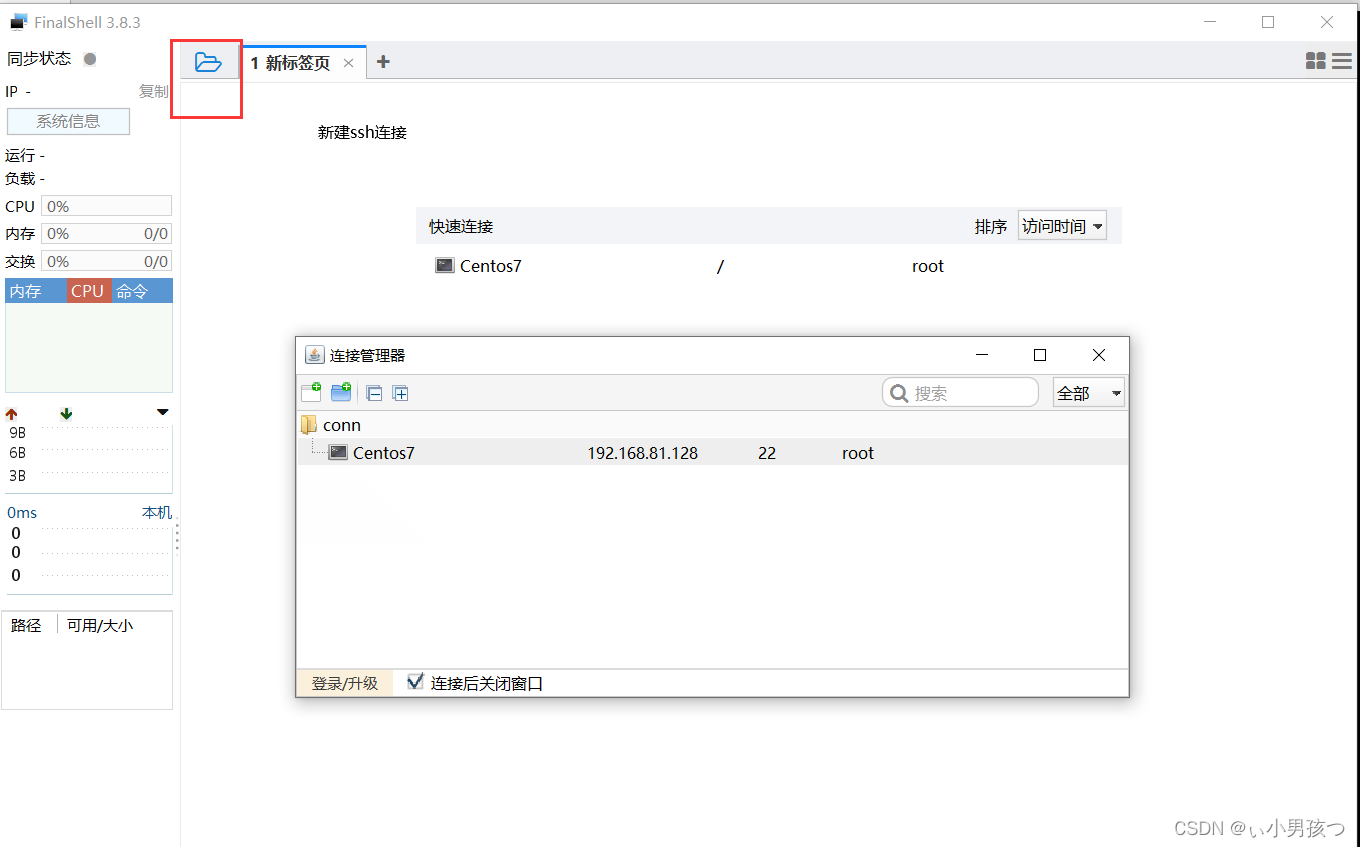The image size is (1360, 847).
Task: Click the root cell in connection manager
Action: pyautogui.click(x=858, y=453)
